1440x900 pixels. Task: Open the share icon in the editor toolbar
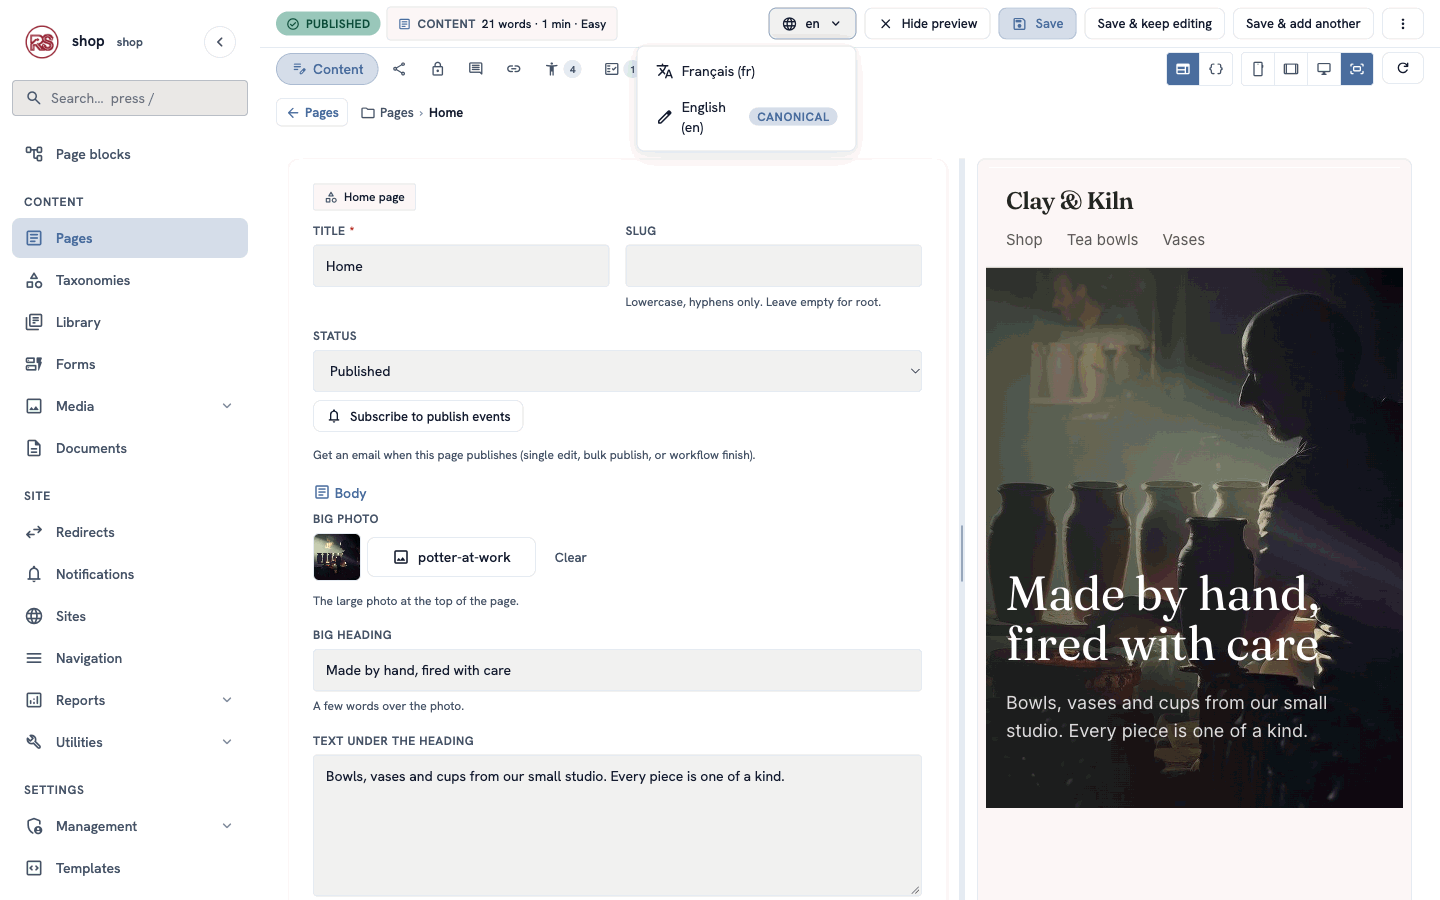399,69
